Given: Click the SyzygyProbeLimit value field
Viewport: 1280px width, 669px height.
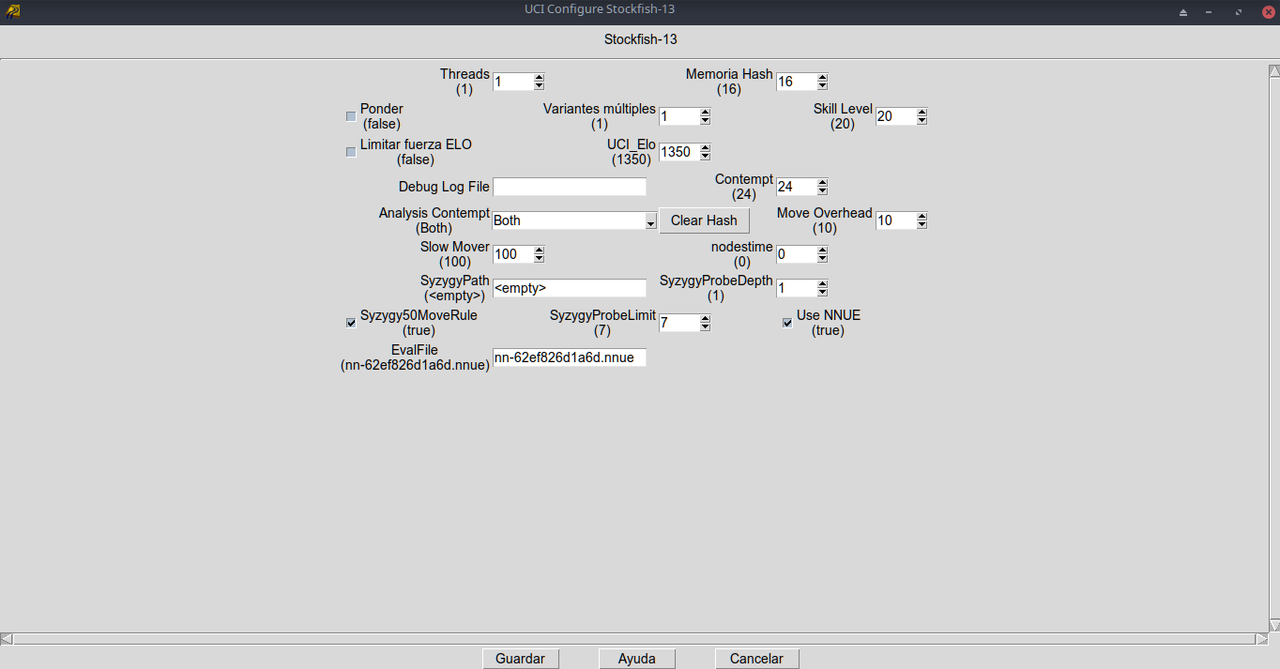Looking at the screenshot, I should pos(679,322).
